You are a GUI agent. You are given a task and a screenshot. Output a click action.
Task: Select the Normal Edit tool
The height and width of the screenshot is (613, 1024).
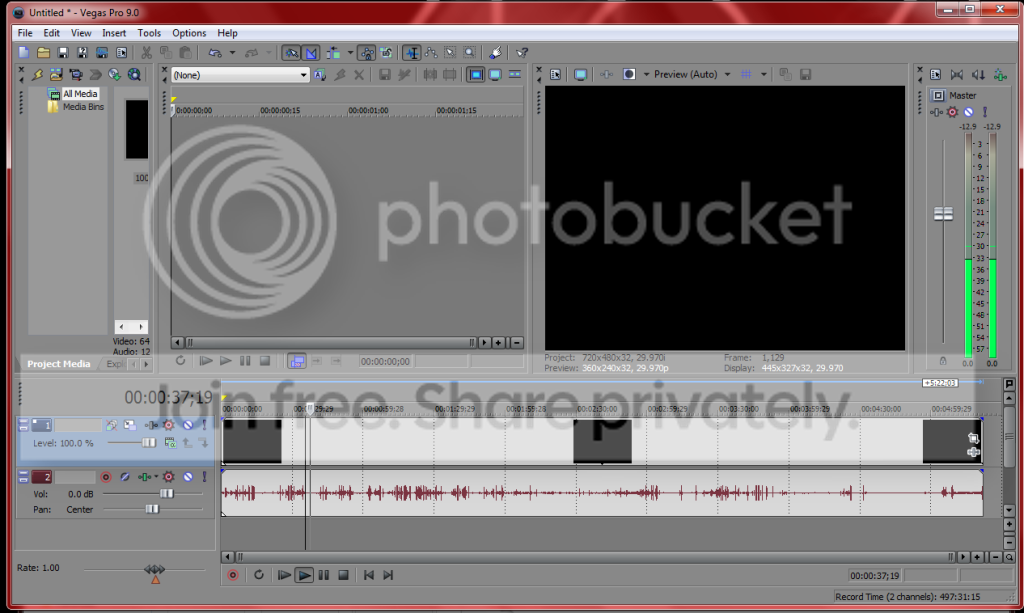pos(411,53)
